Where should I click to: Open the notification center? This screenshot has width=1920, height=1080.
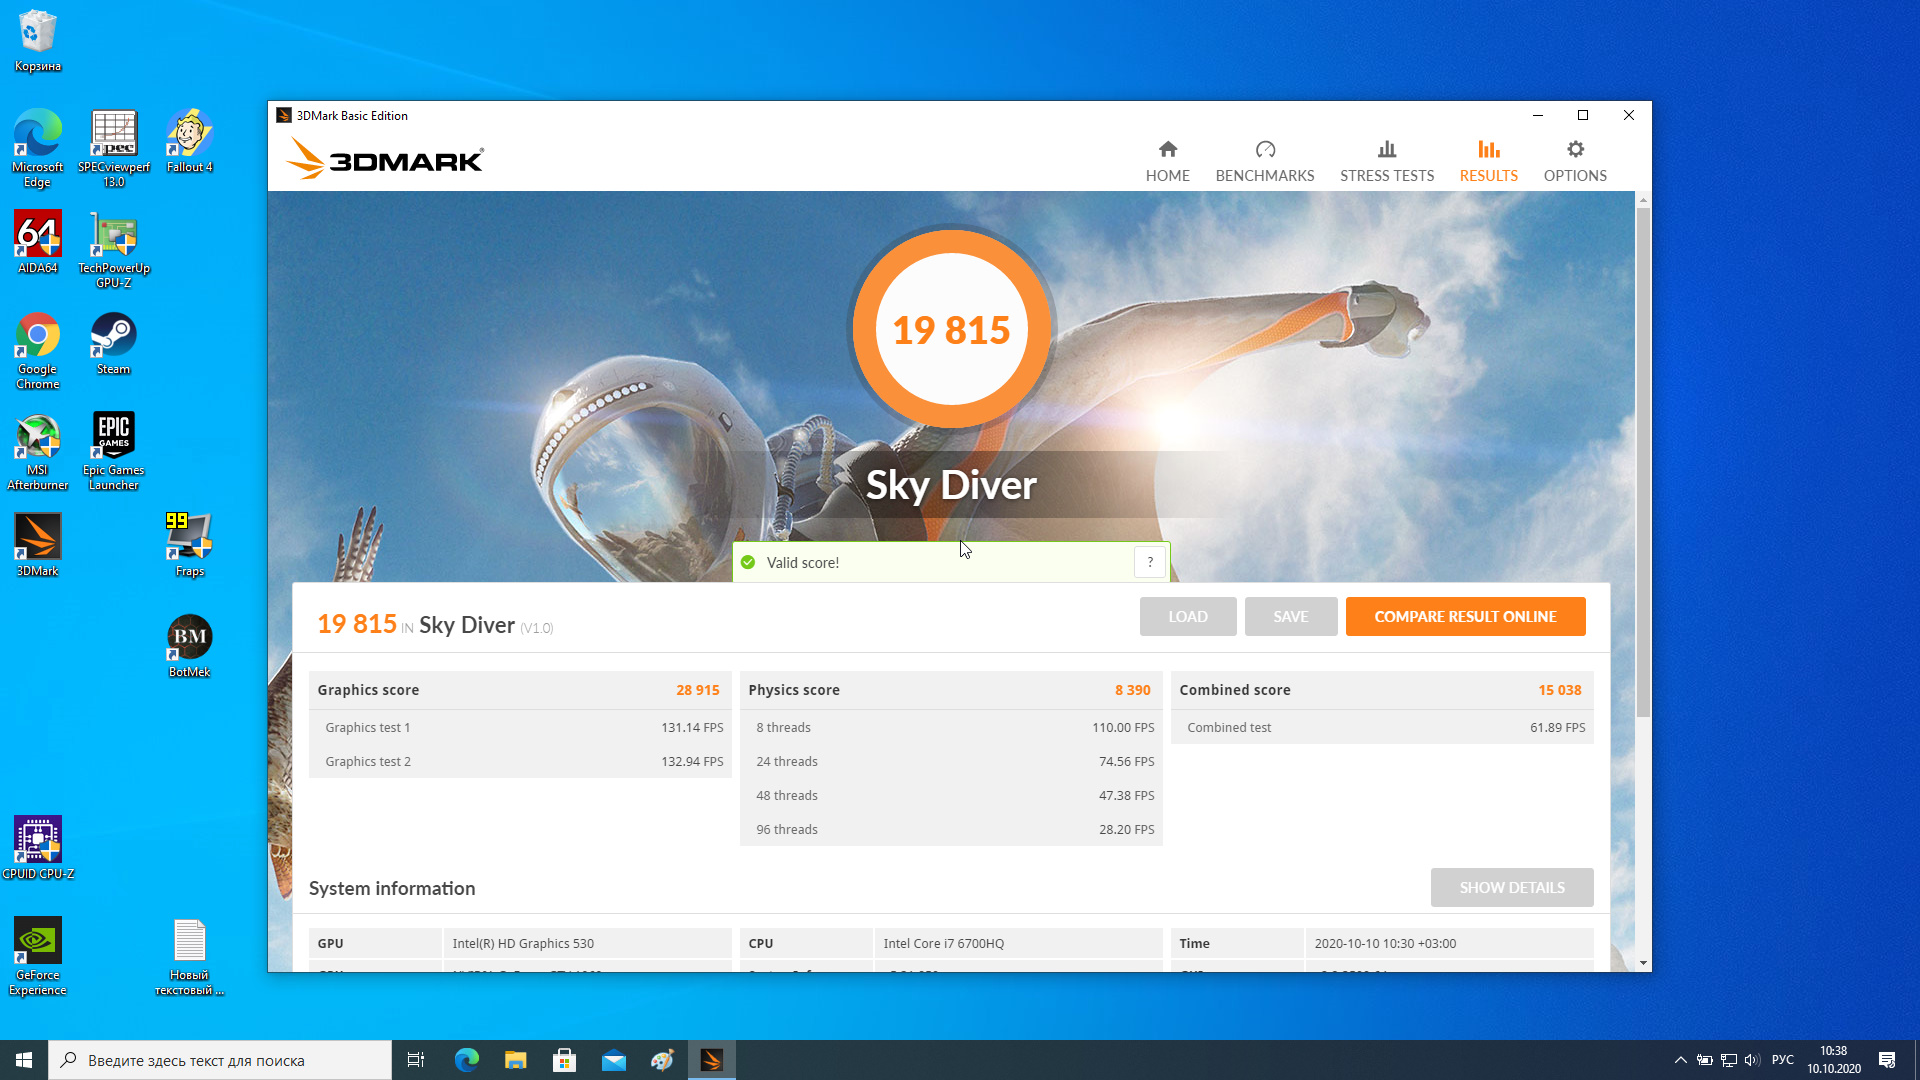point(1887,1060)
